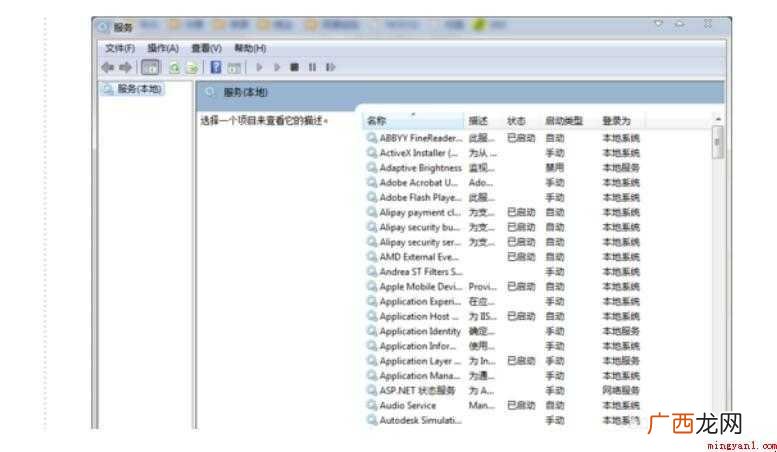This screenshot has width=777, height=452.
Task: Export the list using toolbar icon
Action: pyautogui.click(x=192, y=67)
